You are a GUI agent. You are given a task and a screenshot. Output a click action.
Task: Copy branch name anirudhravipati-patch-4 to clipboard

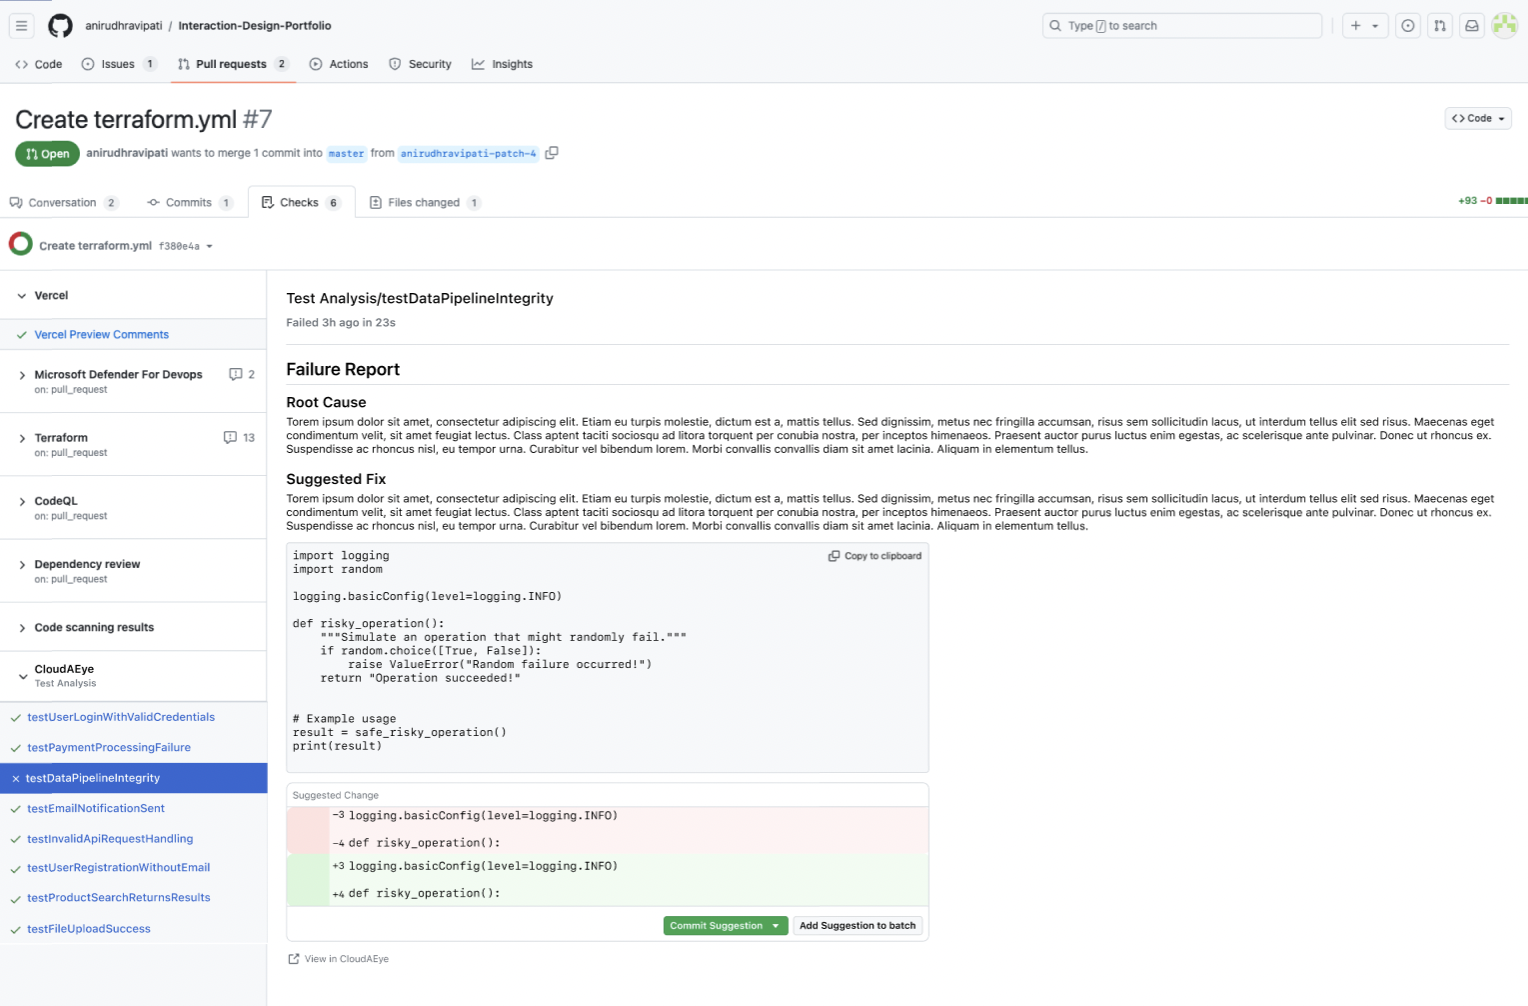551,153
